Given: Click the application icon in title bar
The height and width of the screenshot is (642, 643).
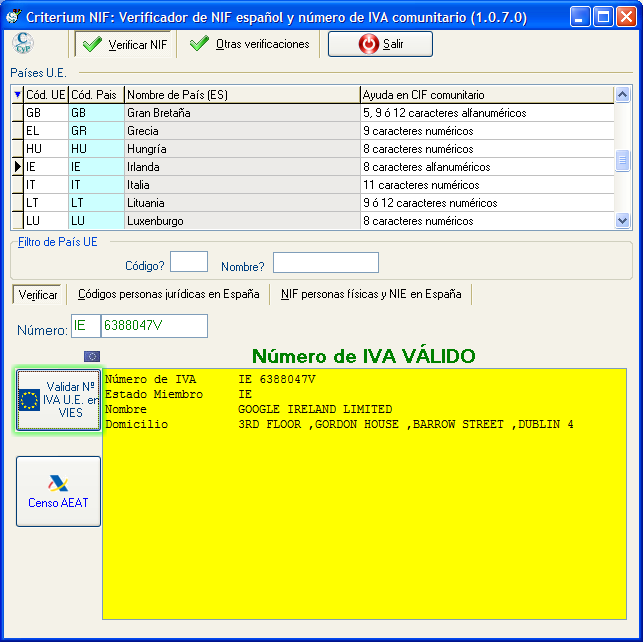Looking at the screenshot, I should pos(14,16).
